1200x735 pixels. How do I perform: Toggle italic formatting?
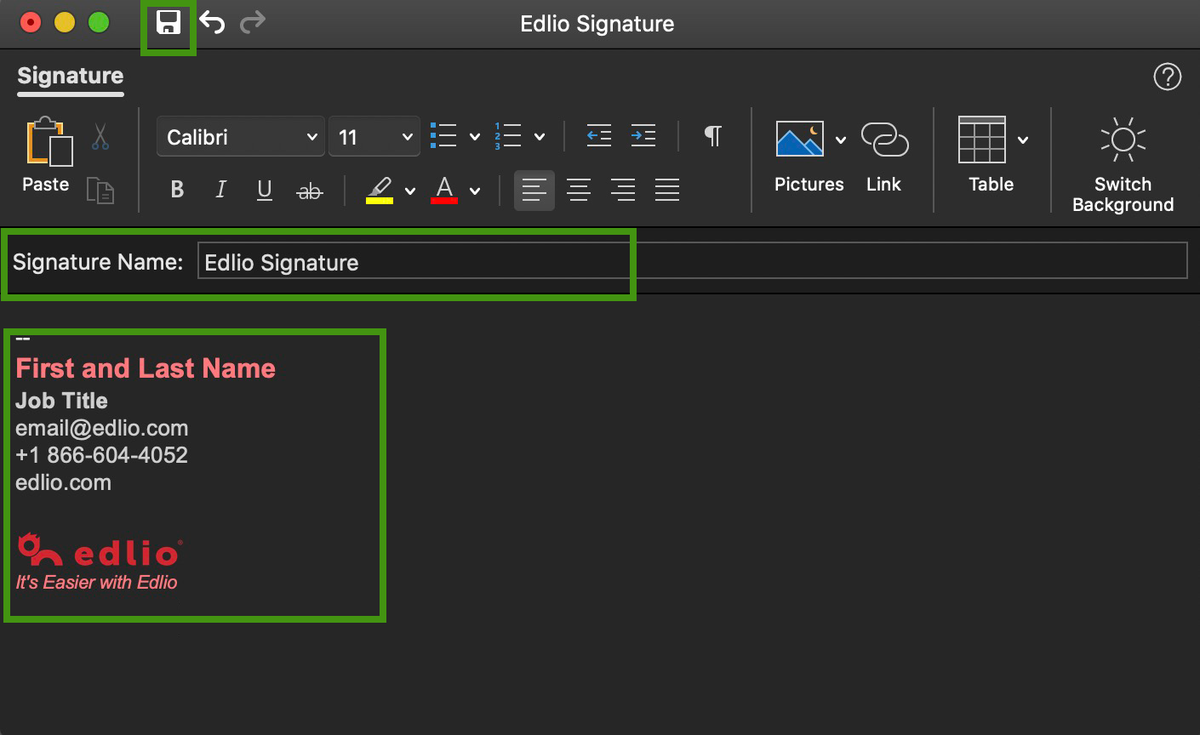[x=221, y=190]
